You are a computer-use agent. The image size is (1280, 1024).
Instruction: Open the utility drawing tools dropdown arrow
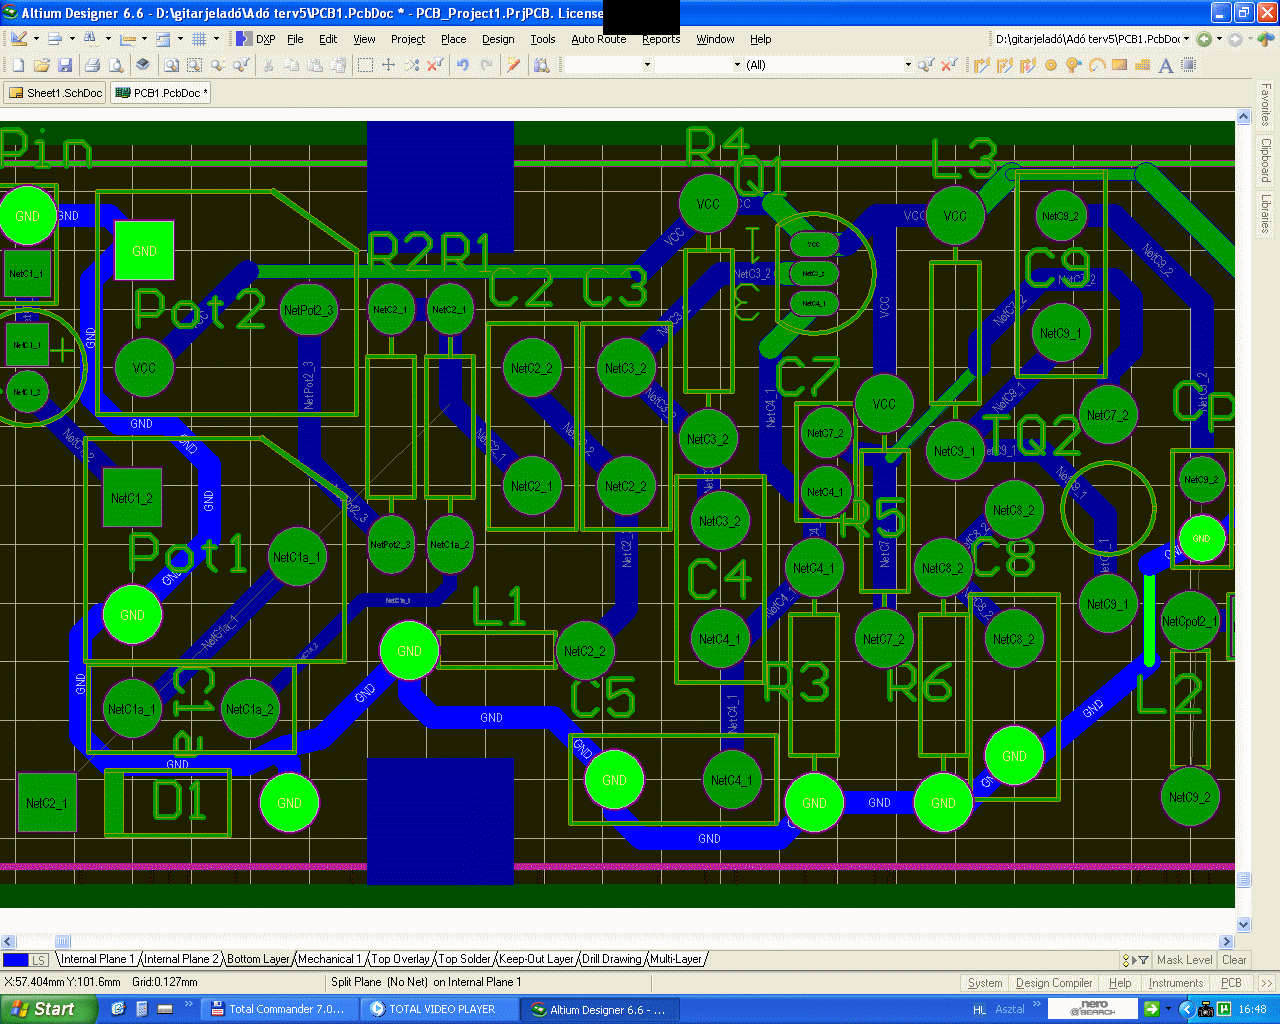click(36, 39)
